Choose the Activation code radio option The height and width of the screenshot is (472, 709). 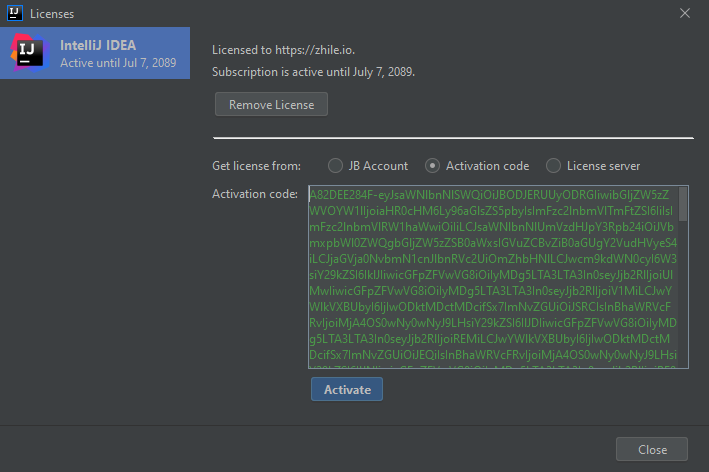[x=432, y=166]
